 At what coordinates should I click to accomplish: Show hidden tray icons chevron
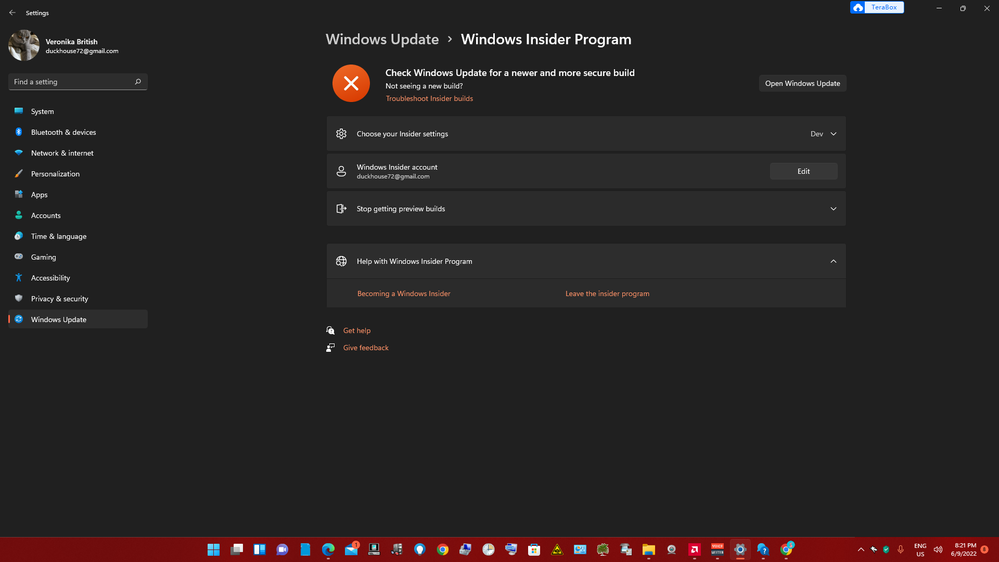[x=861, y=549]
